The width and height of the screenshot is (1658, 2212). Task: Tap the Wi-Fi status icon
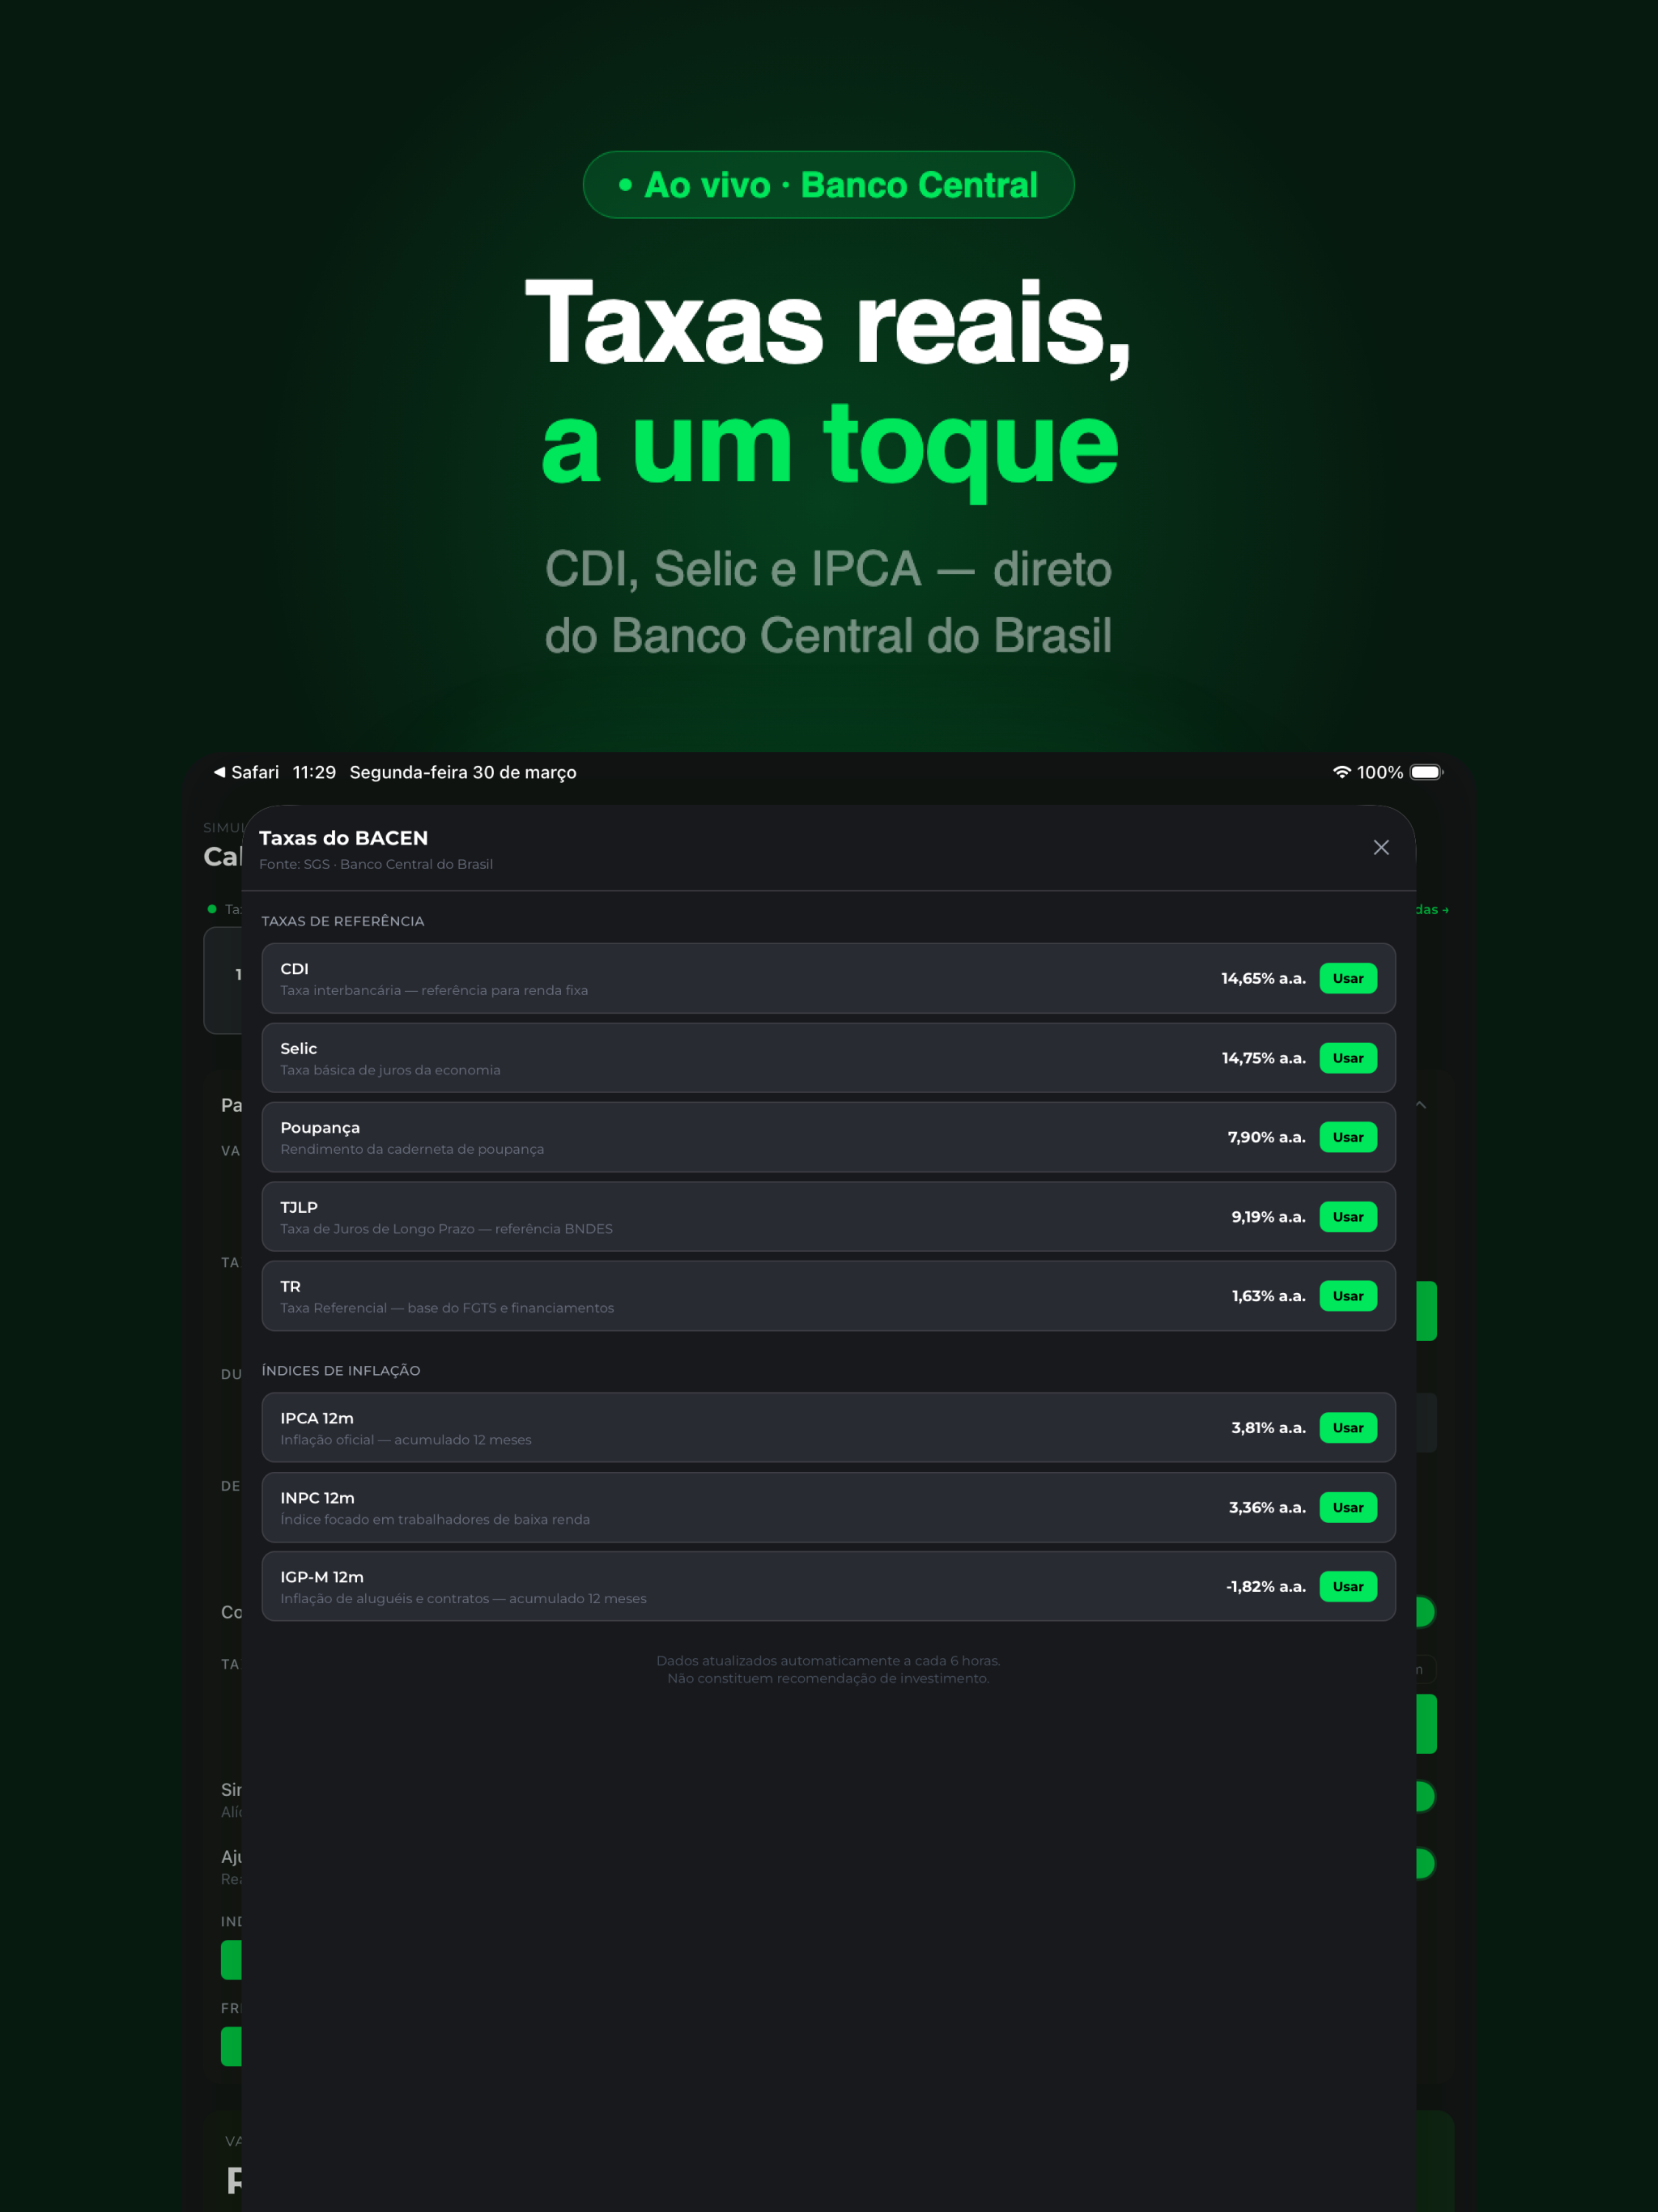coord(1342,772)
